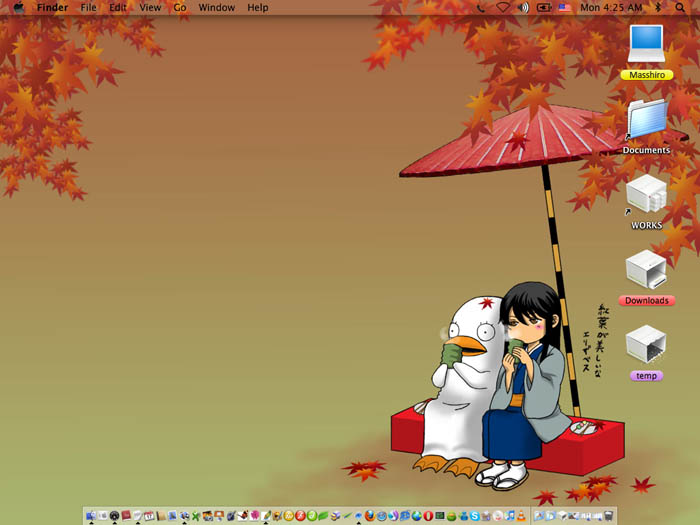Launch Skype from the Dock
This screenshot has width=700, height=525.
point(475,516)
